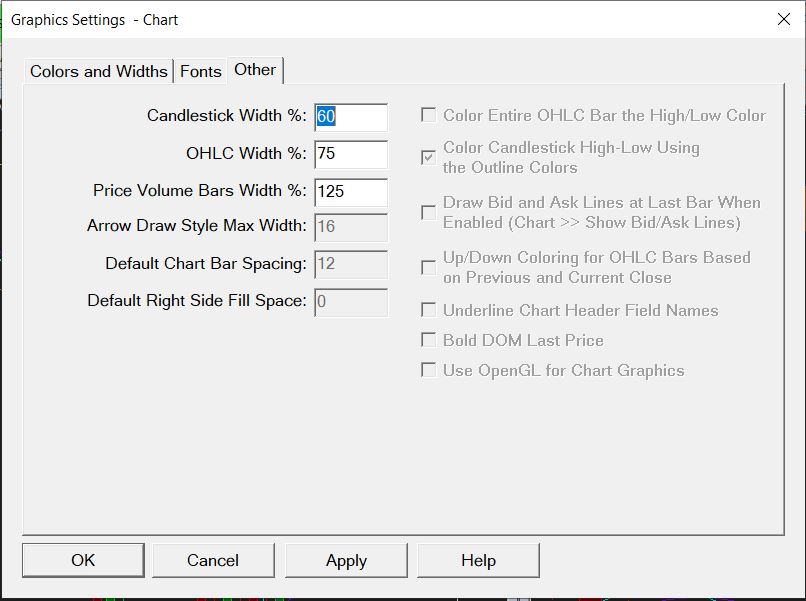
Task: Click the Candlestick Width % field
Action: pos(350,116)
